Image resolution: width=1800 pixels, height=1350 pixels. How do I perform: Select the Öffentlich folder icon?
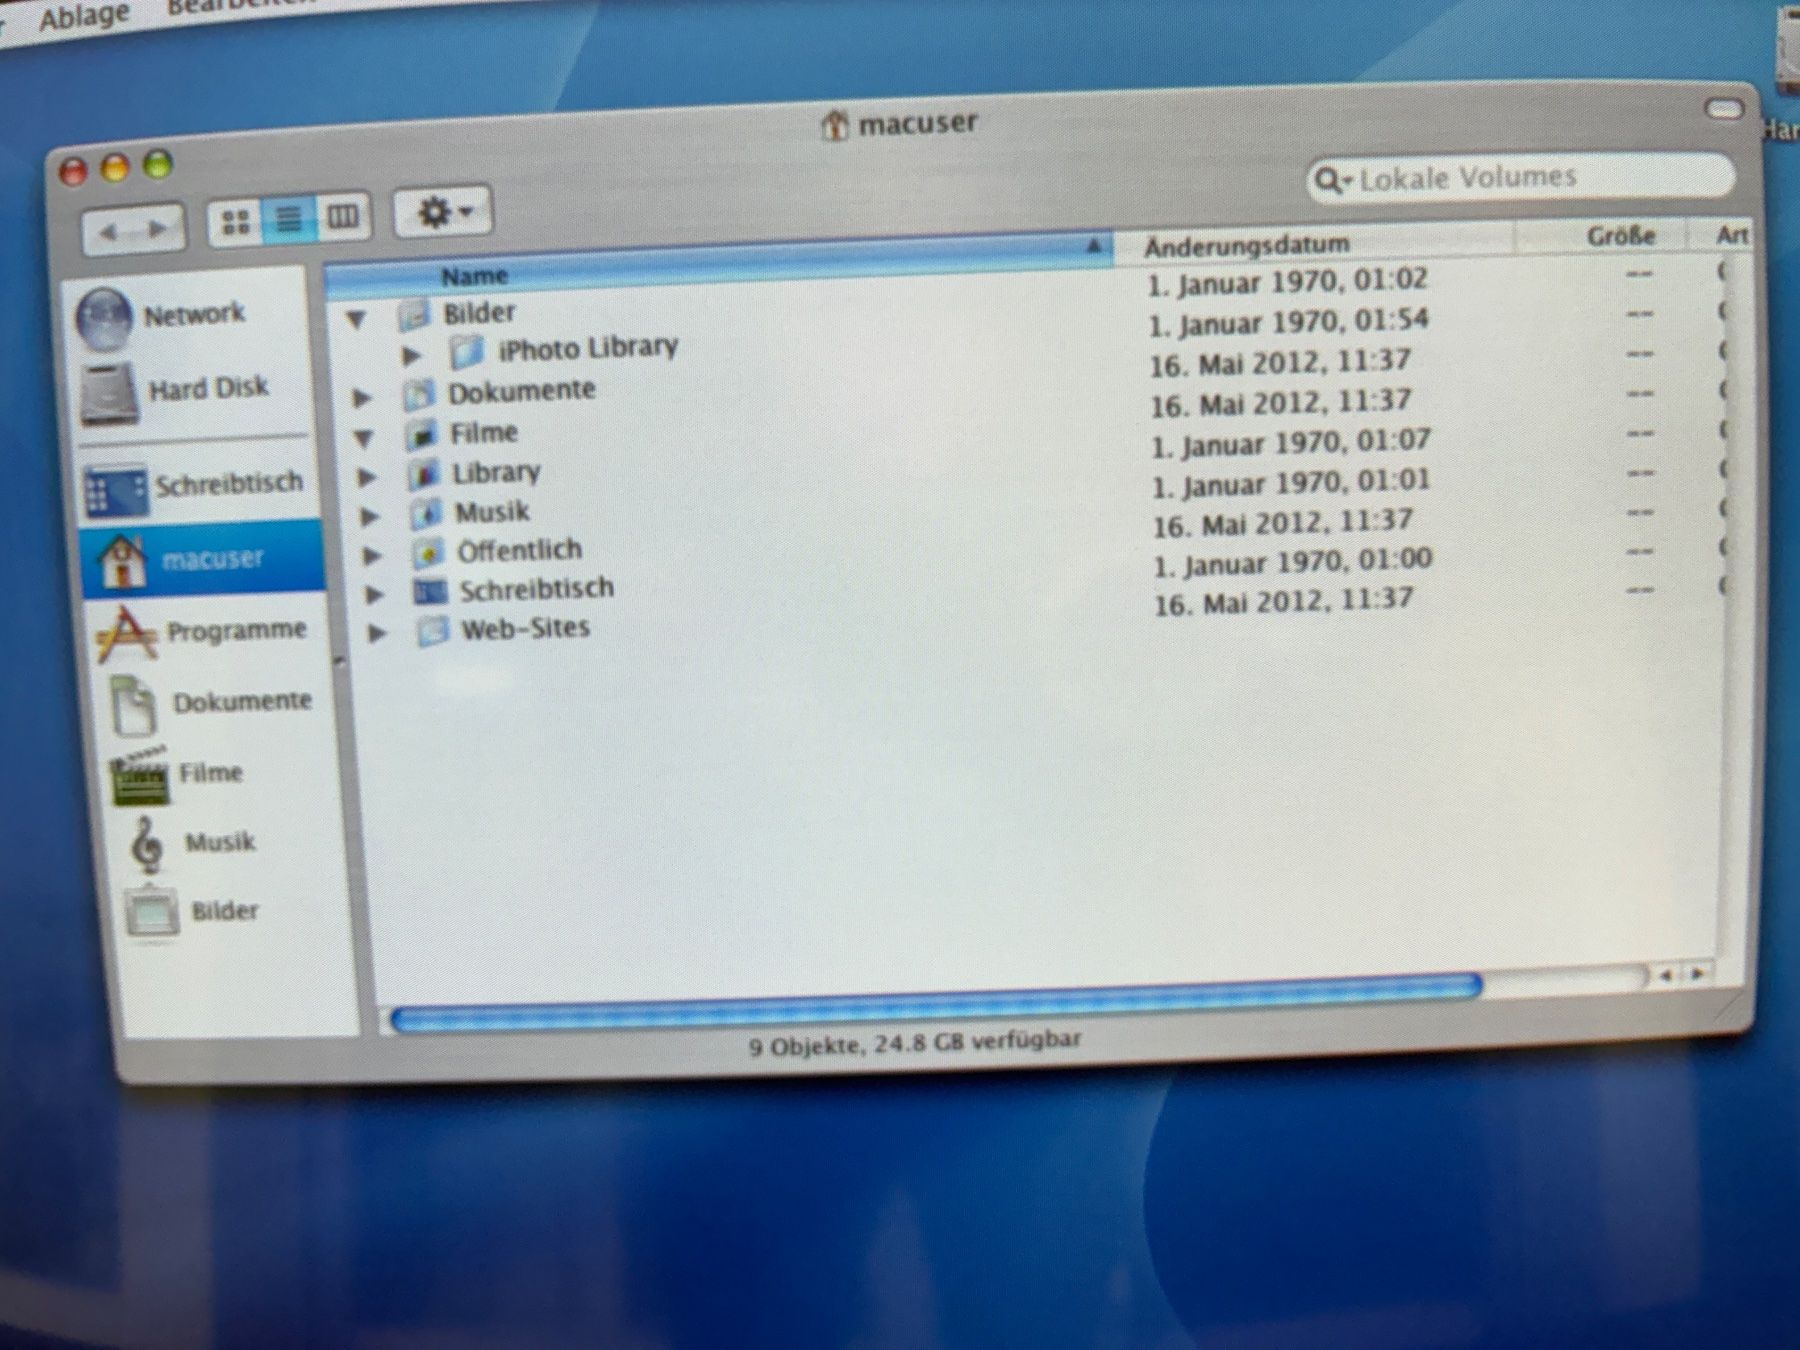428,553
